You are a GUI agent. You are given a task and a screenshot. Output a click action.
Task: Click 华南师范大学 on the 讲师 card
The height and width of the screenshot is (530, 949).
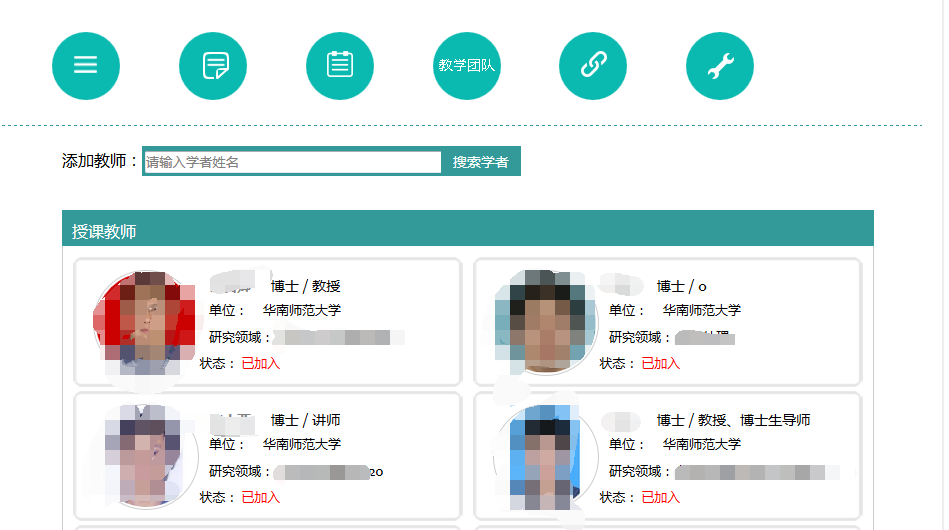302,444
